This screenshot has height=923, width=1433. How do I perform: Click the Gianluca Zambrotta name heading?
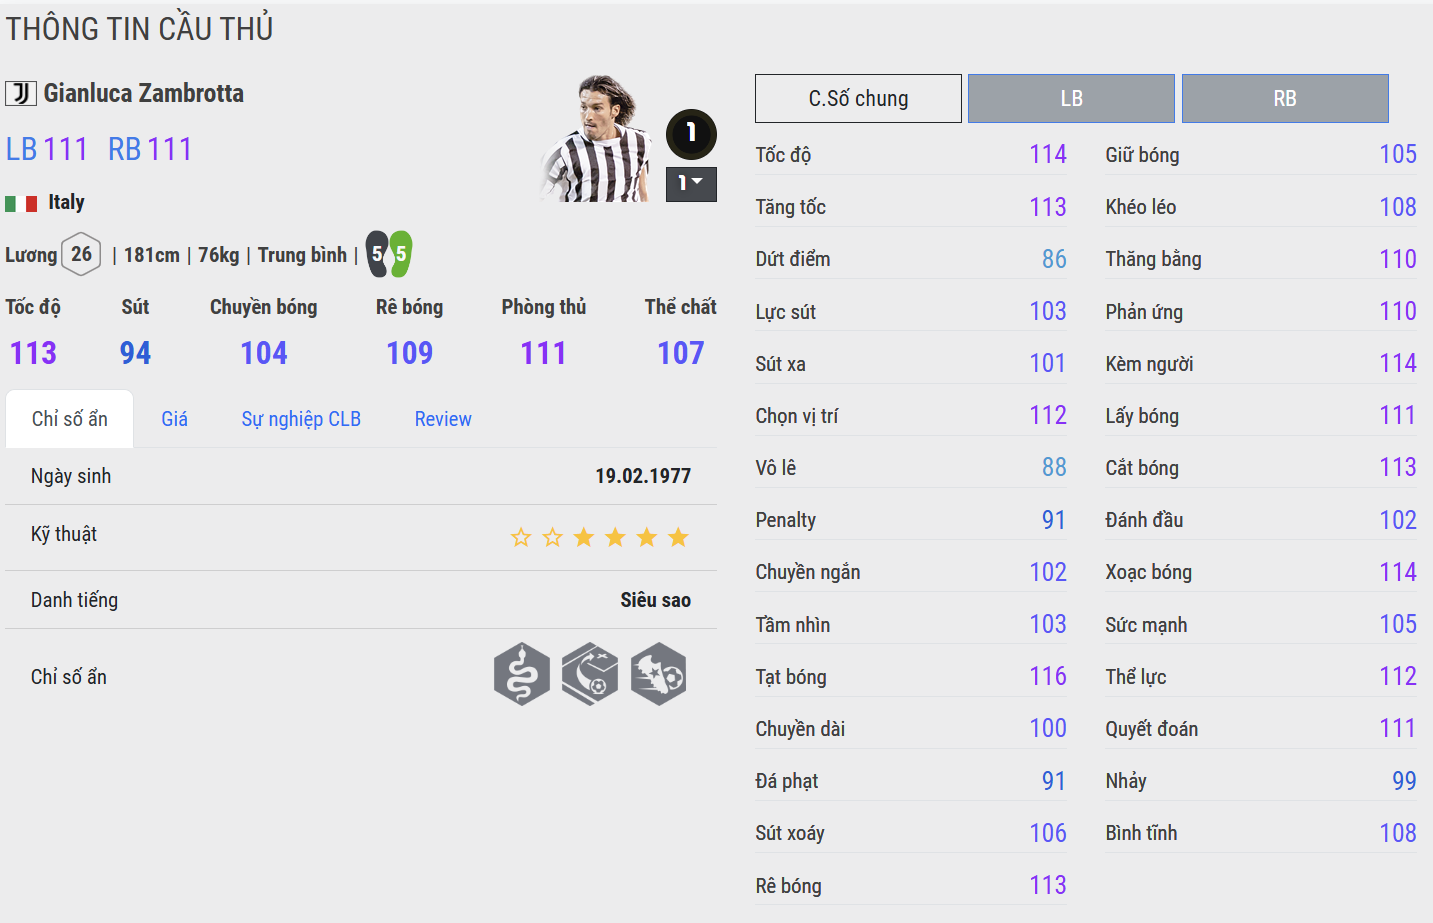144,94
